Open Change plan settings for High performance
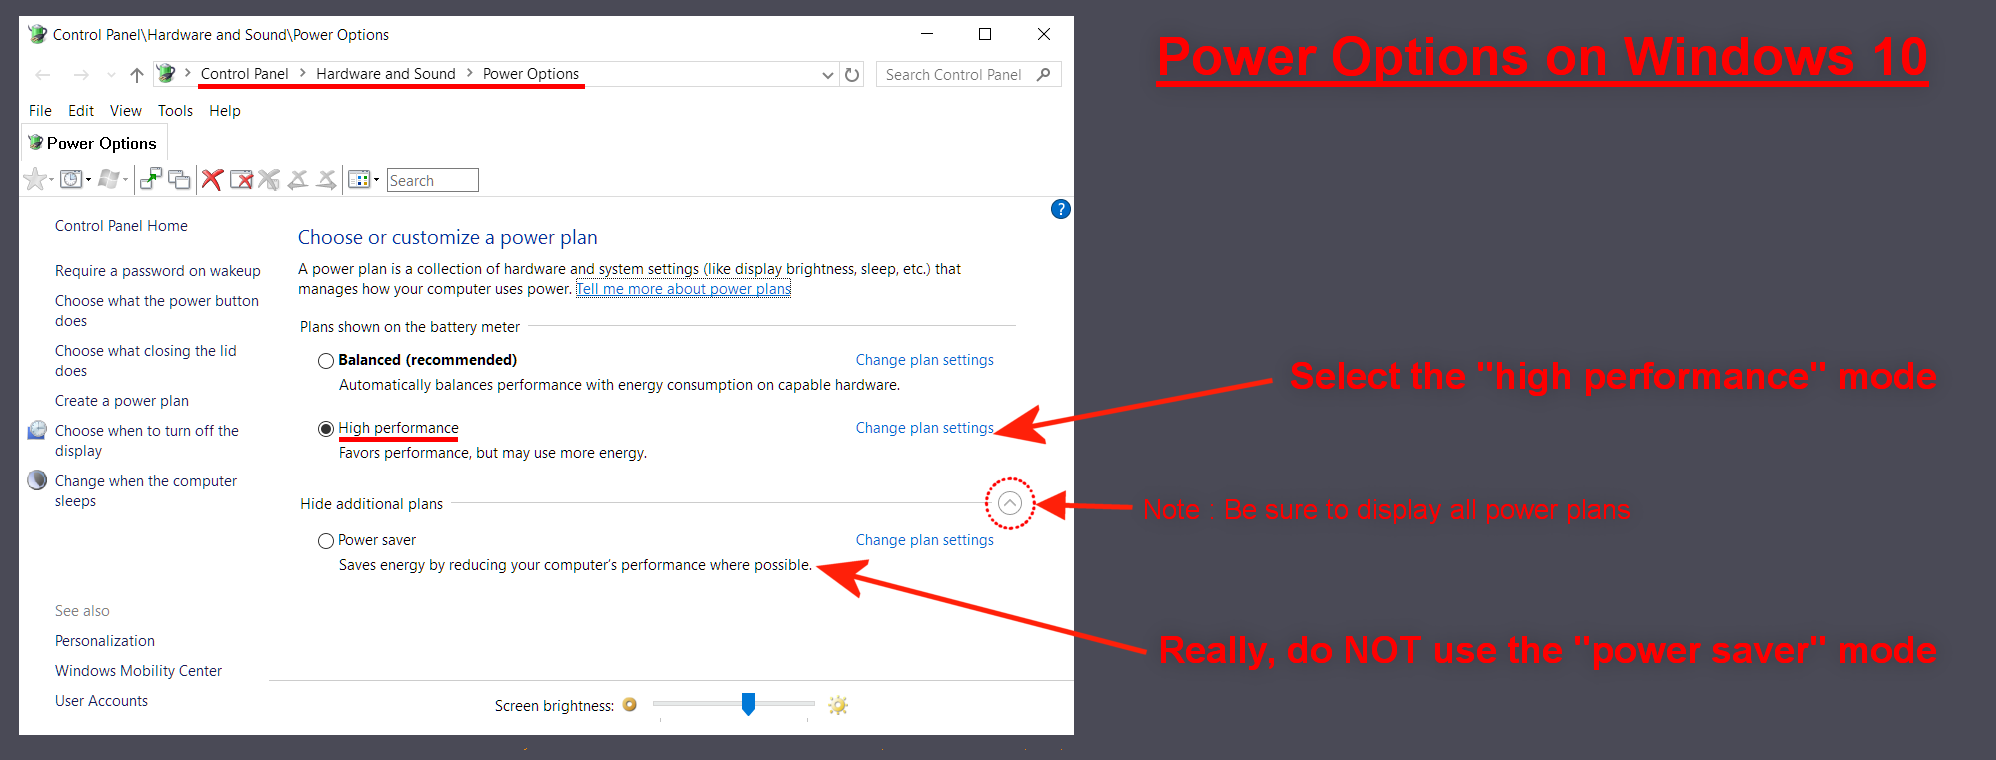This screenshot has width=1996, height=760. [925, 428]
